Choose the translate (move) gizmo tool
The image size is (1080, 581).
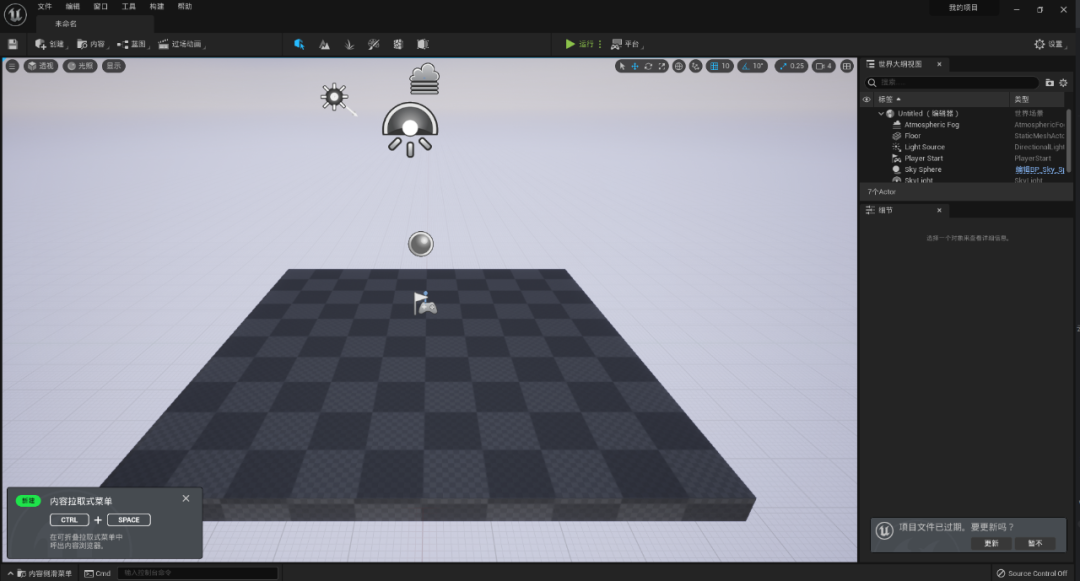[x=635, y=66]
